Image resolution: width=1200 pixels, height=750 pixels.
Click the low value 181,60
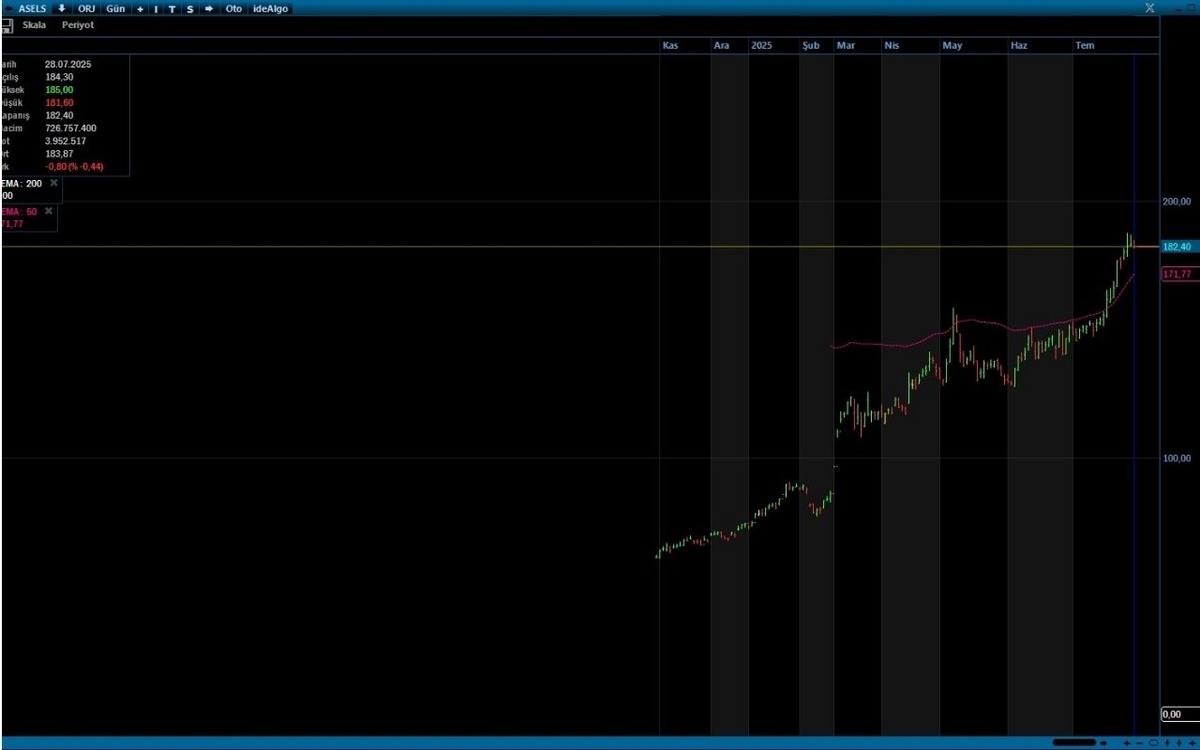click(x=59, y=103)
